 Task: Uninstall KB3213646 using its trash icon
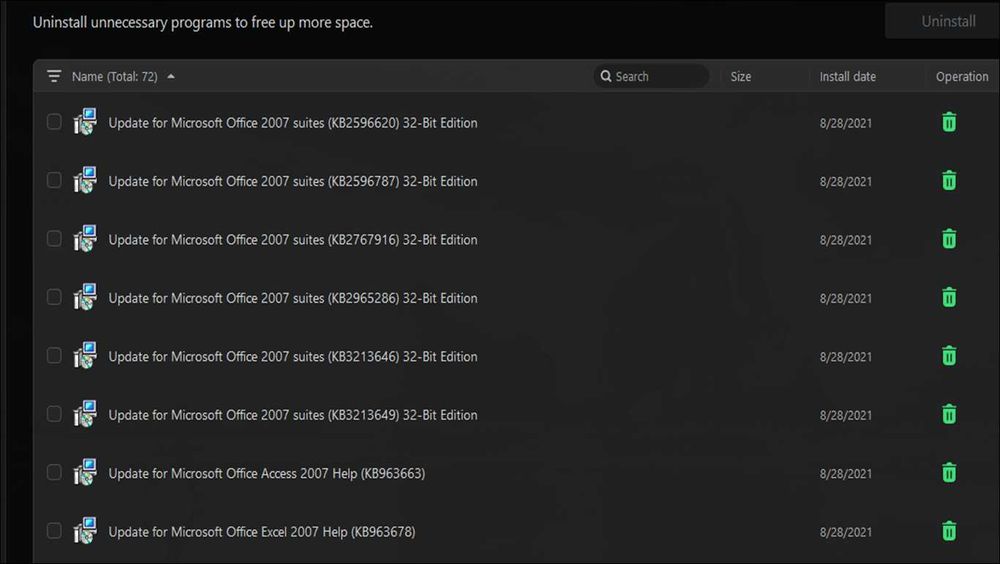pyautogui.click(x=949, y=355)
